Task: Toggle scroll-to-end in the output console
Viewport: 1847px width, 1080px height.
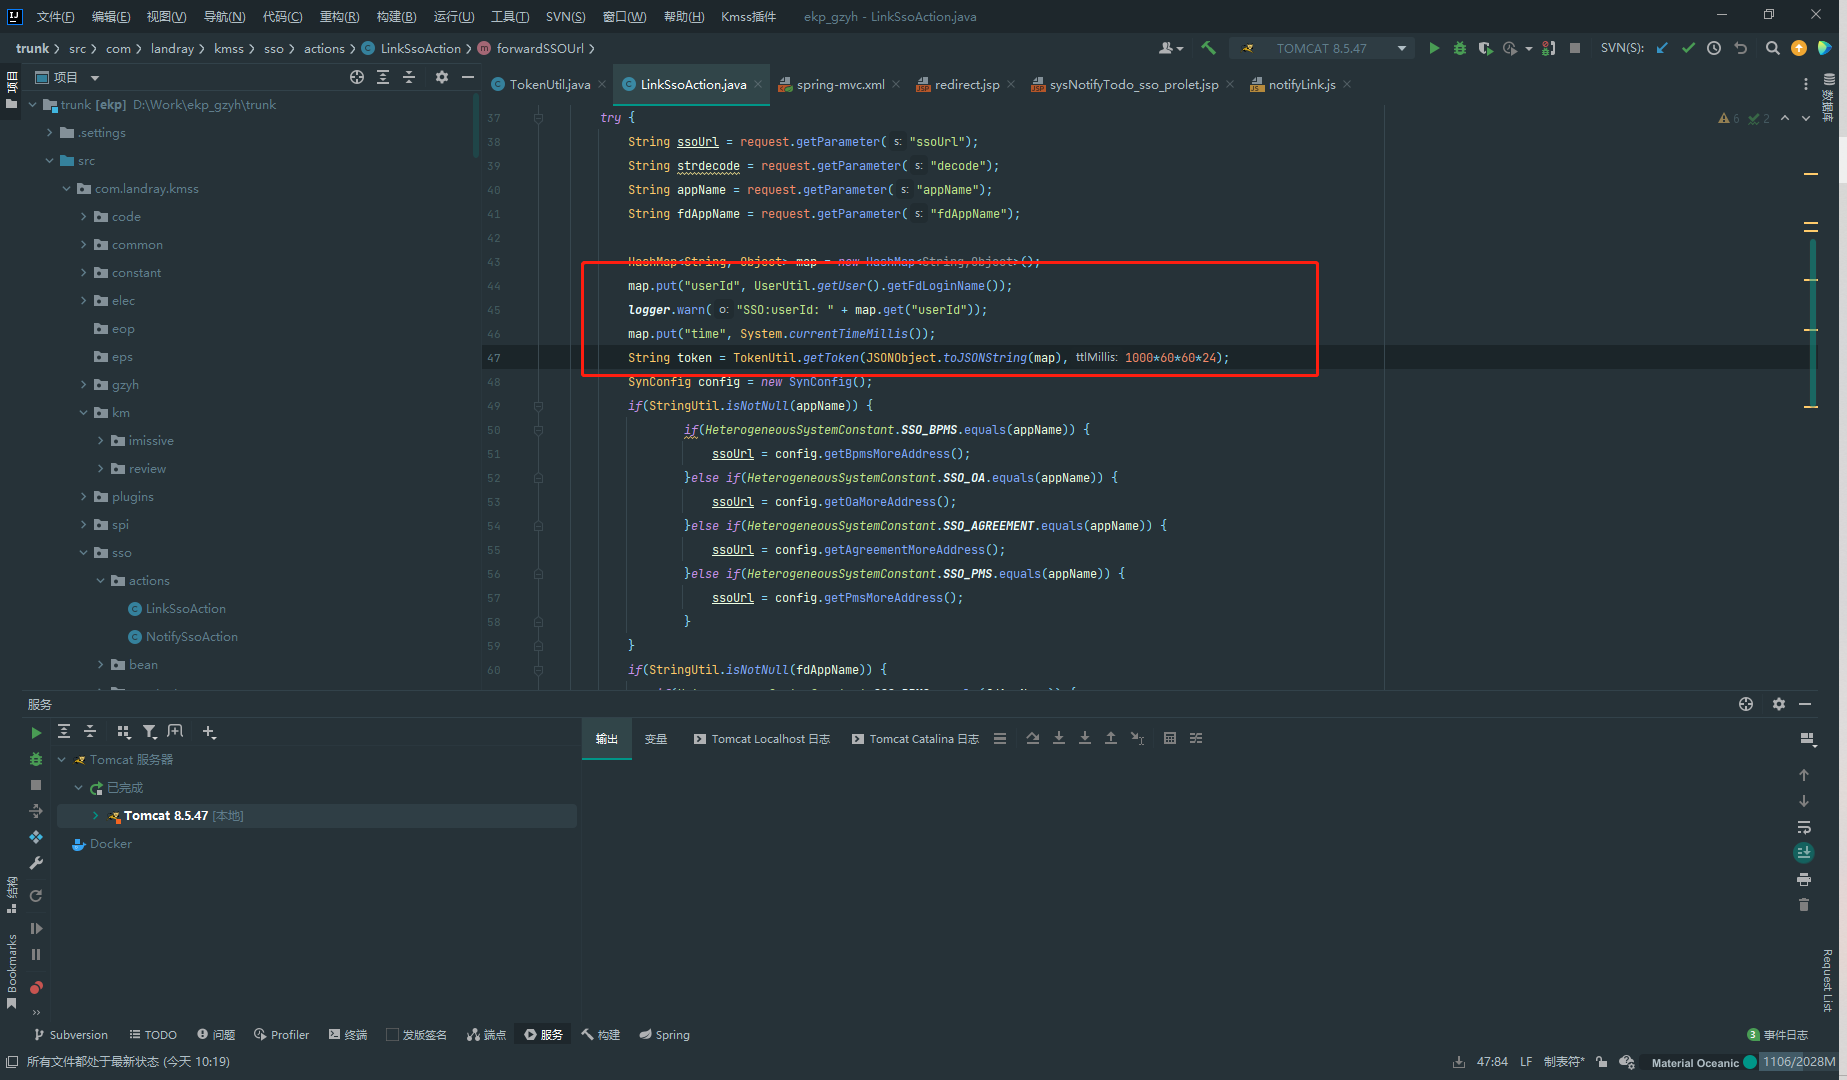Action: click(x=1804, y=853)
